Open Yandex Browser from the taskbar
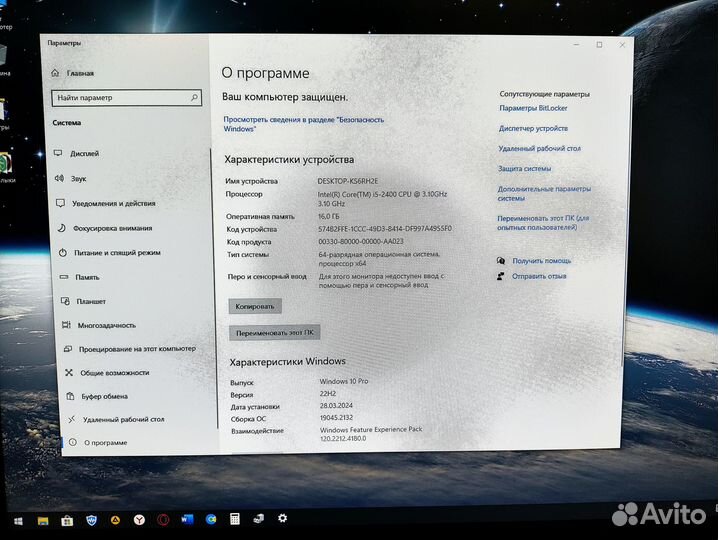 pyautogui.click(x=139, y=519)
